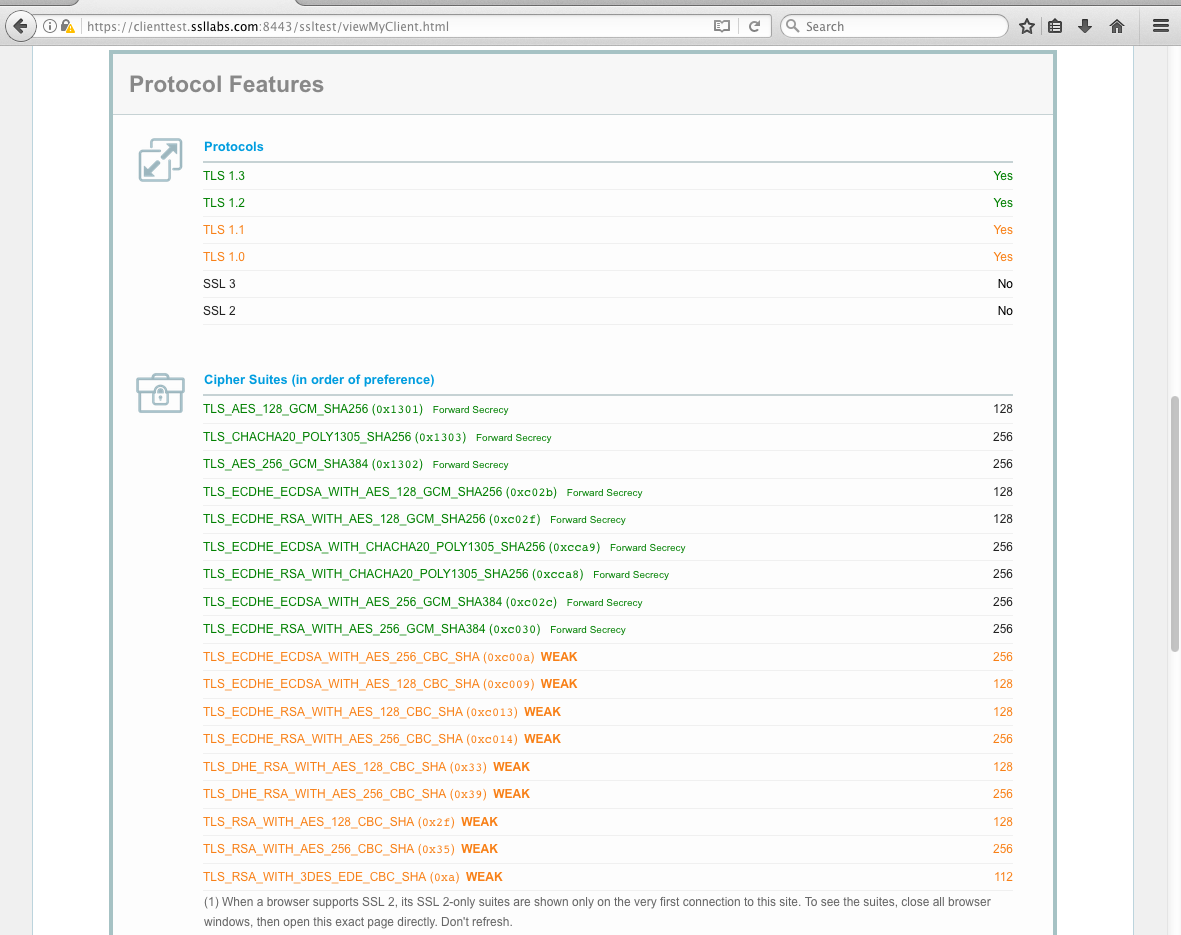Click the TLS 1.3 protocol row label
1181x935 pixels.
coord(224,176)
